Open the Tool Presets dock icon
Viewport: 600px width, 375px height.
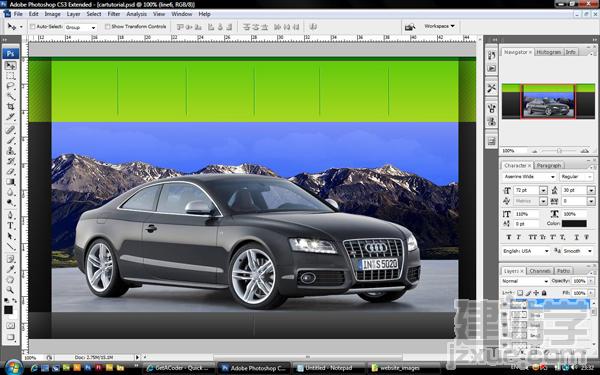[492, 89]
